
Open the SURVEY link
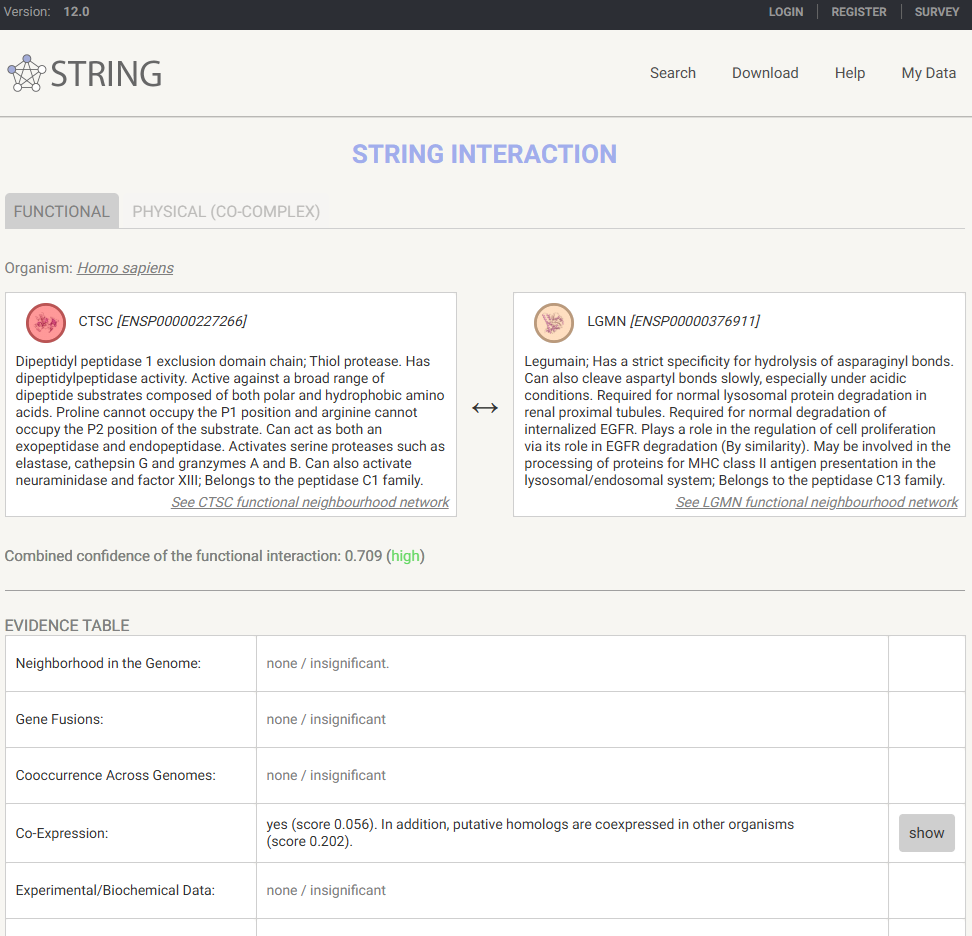point(937,12)
